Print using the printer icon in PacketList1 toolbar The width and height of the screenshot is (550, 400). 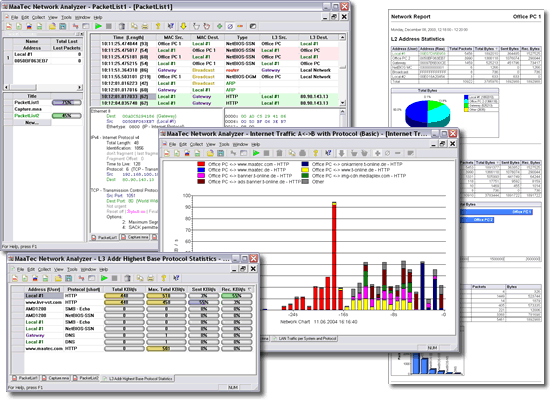point(145,26)
